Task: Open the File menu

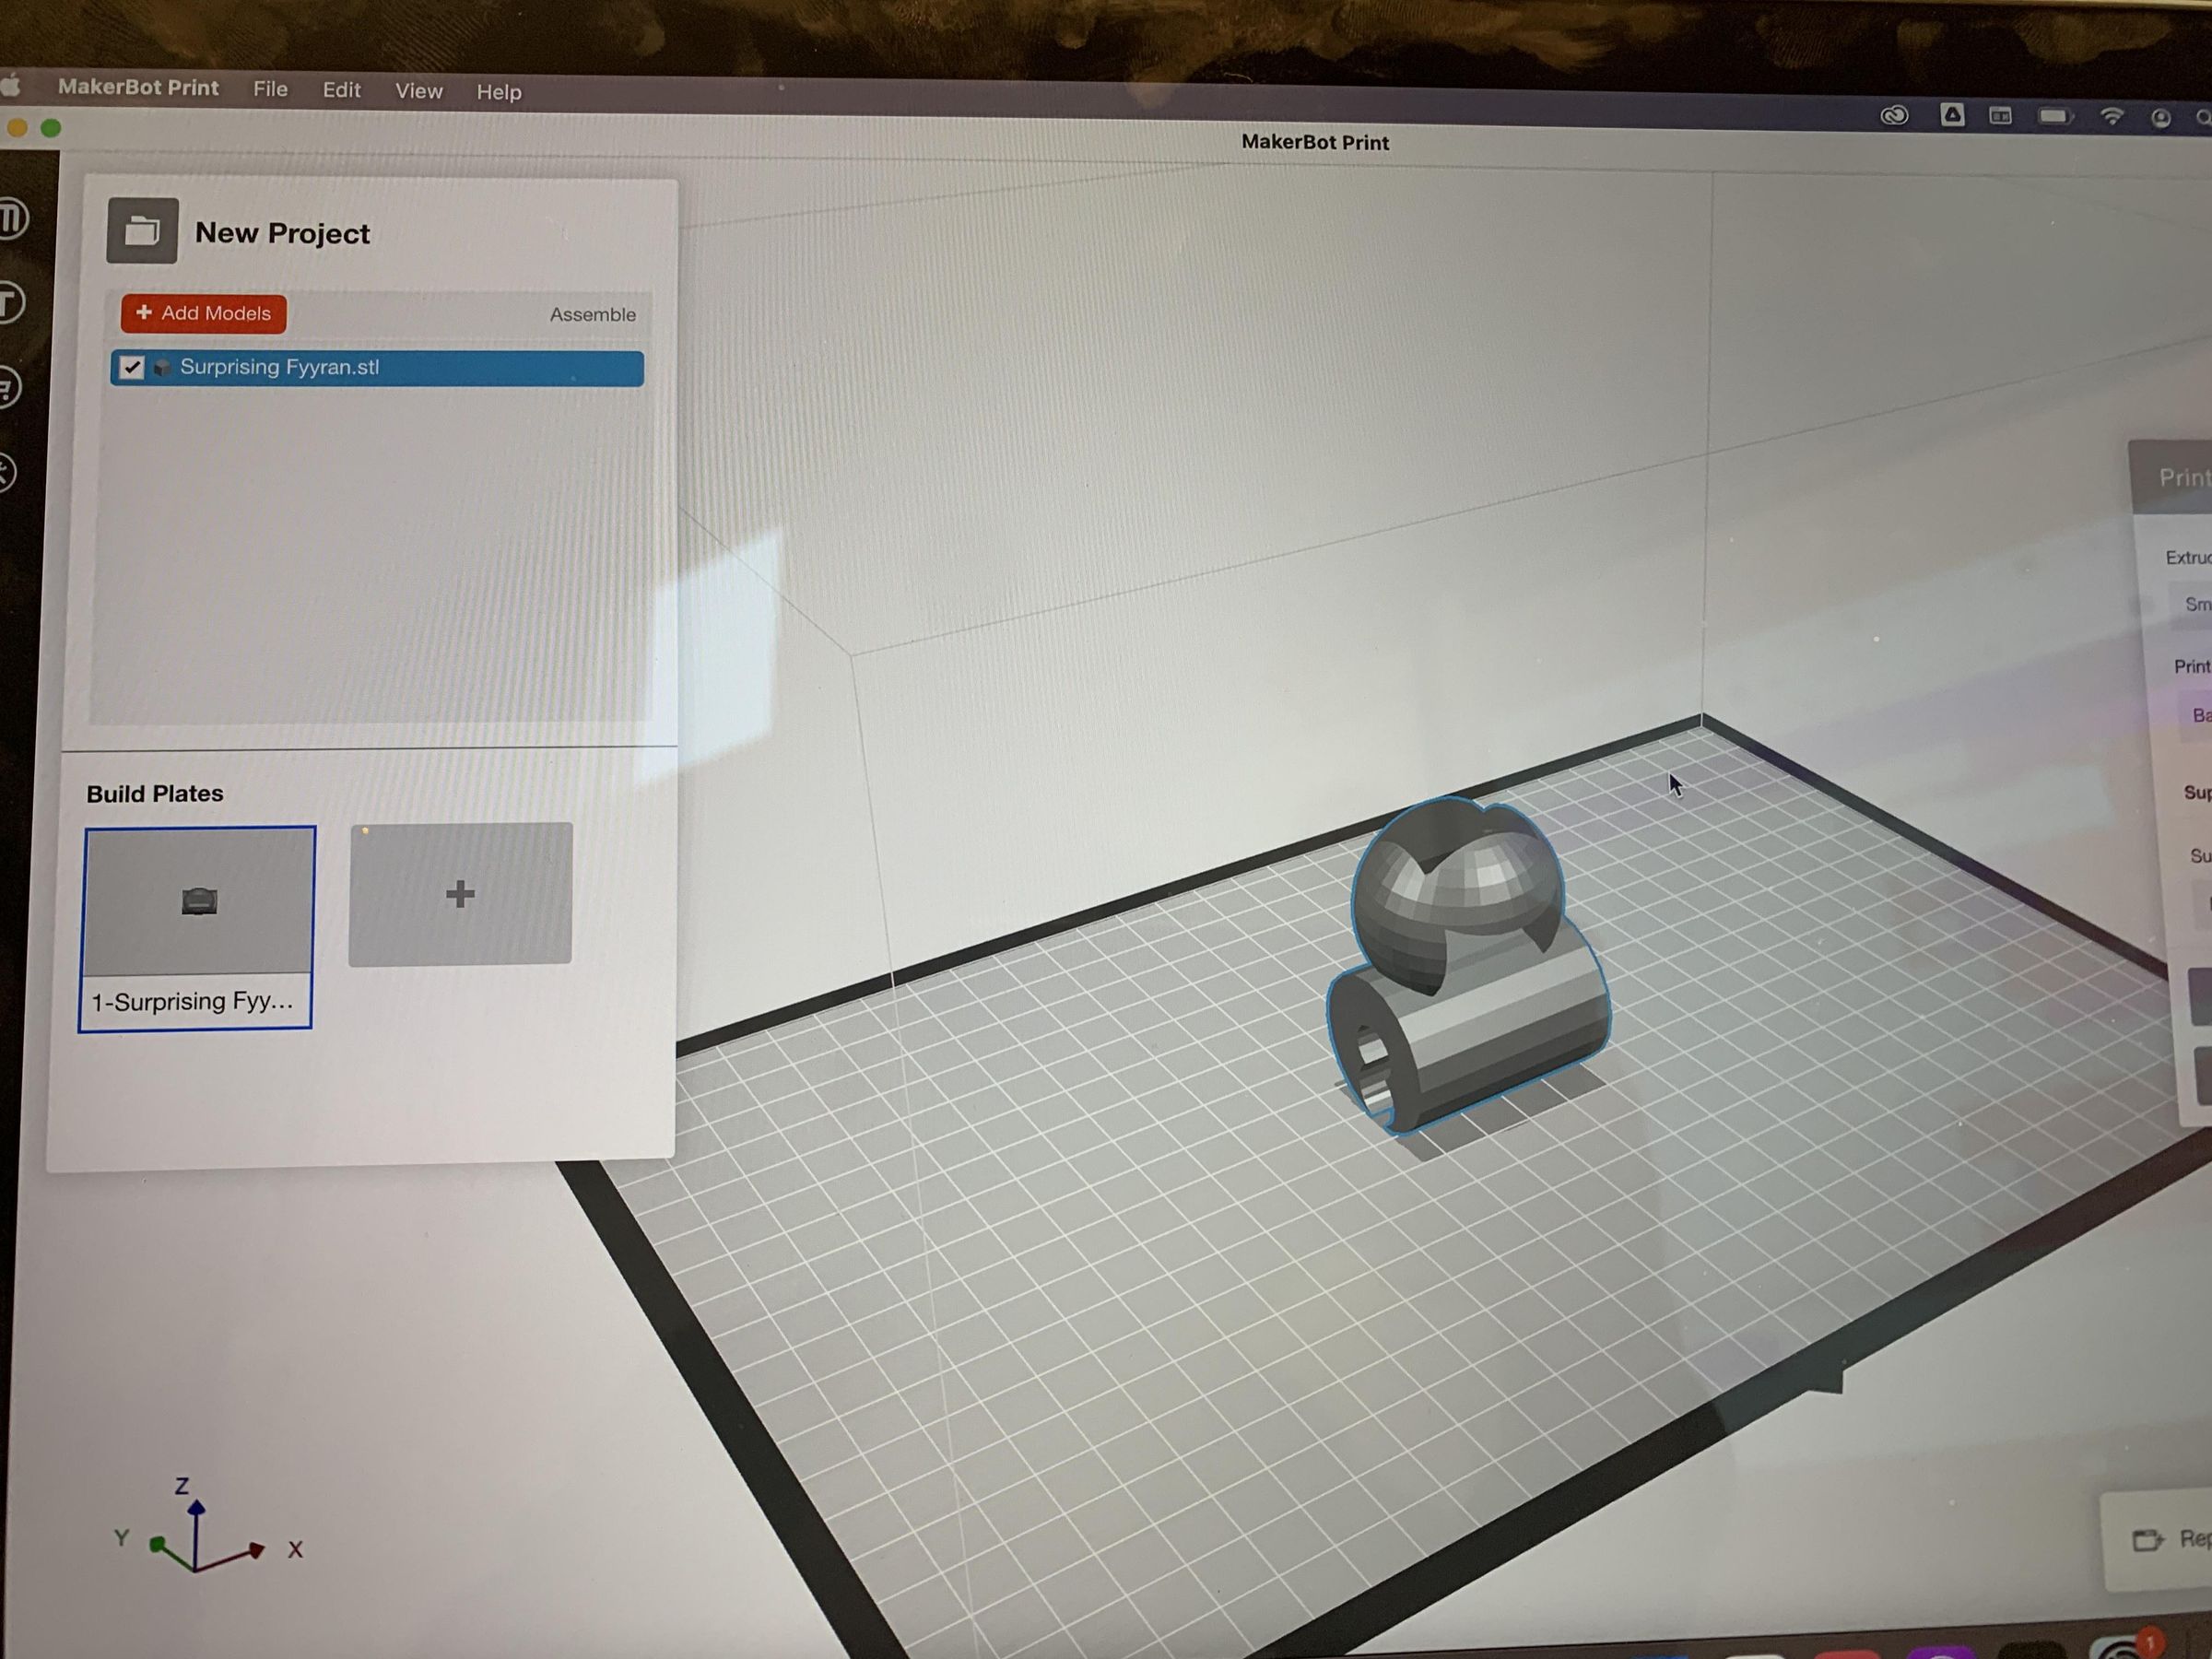Action: tap(270, 89)
